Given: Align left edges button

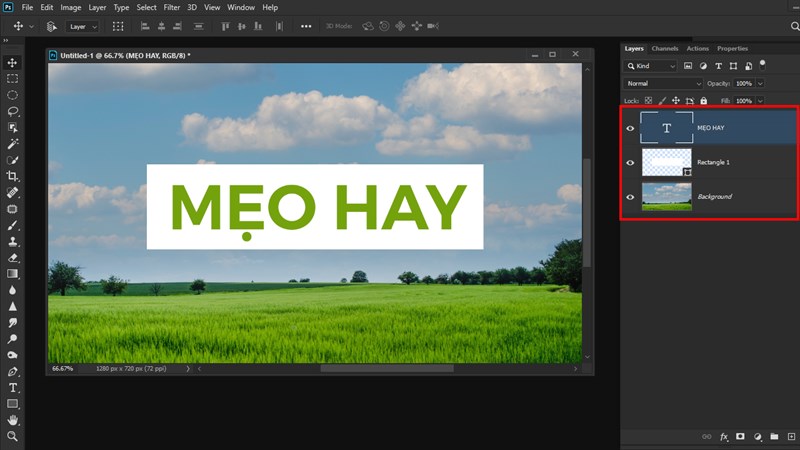Looking at the screenshot, I should 145,26.
